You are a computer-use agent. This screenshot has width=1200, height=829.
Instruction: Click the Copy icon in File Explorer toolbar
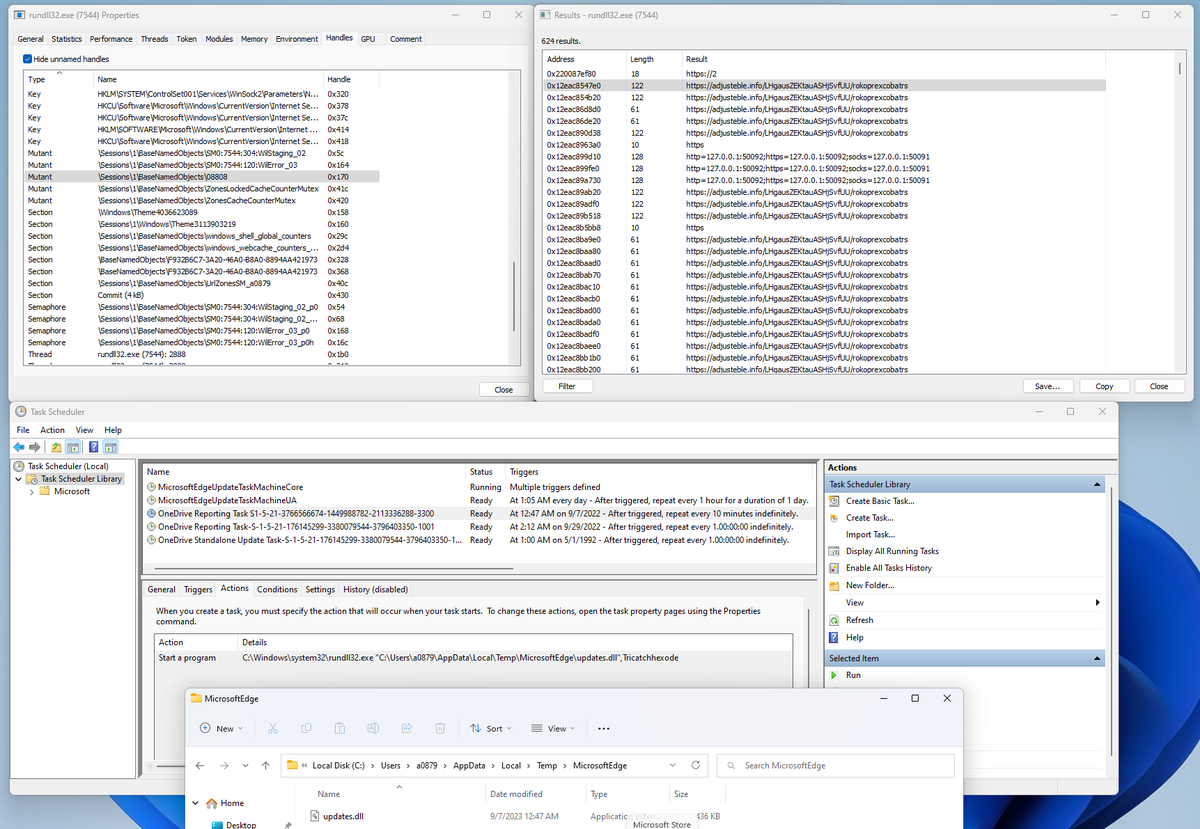click(x=305, y=728)
